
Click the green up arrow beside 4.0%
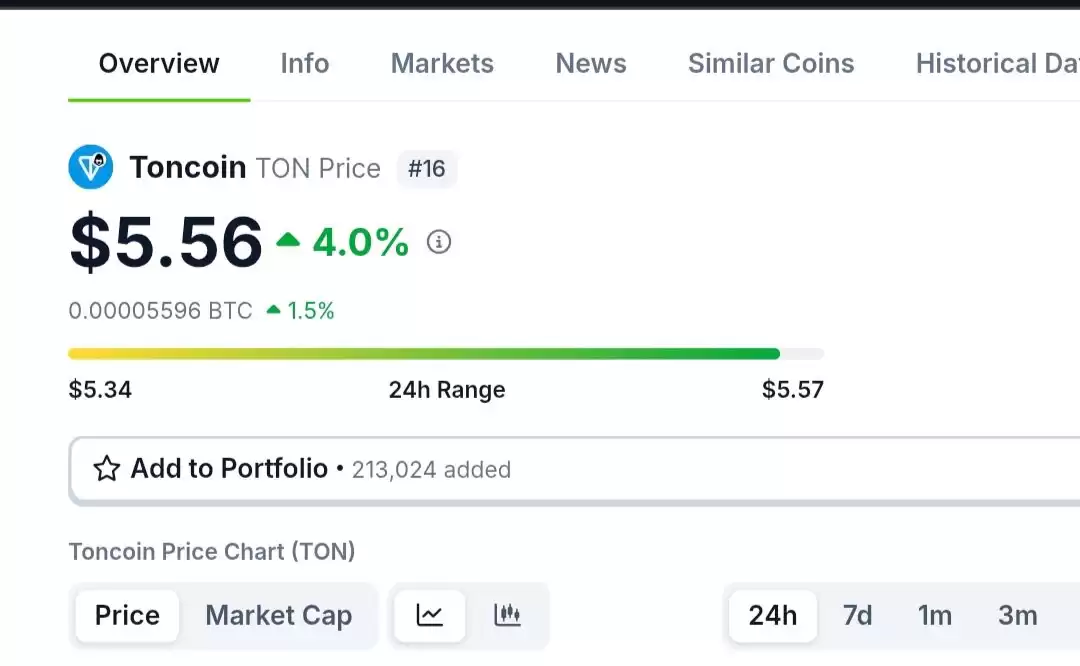pyautogui.click(x=288, y=240)
